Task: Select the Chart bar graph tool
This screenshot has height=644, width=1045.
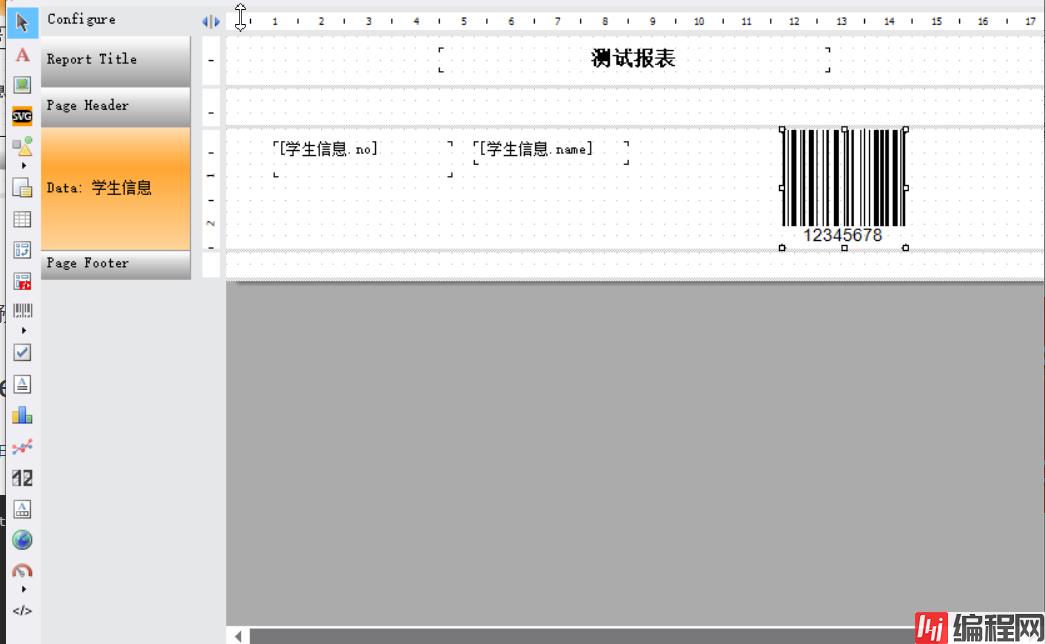Action: pos(22,415)
